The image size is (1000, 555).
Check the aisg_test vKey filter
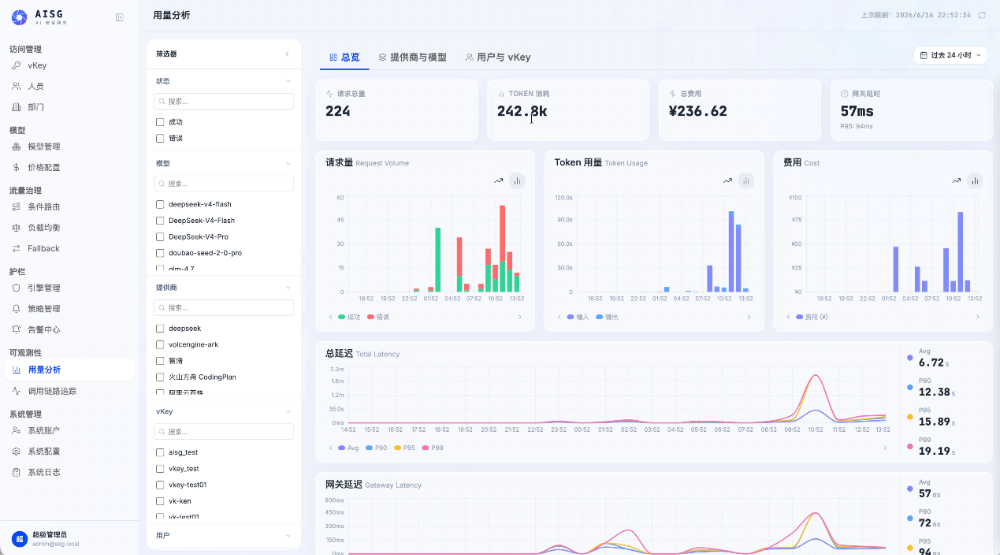pyautogui.click(x=160, y=452)
